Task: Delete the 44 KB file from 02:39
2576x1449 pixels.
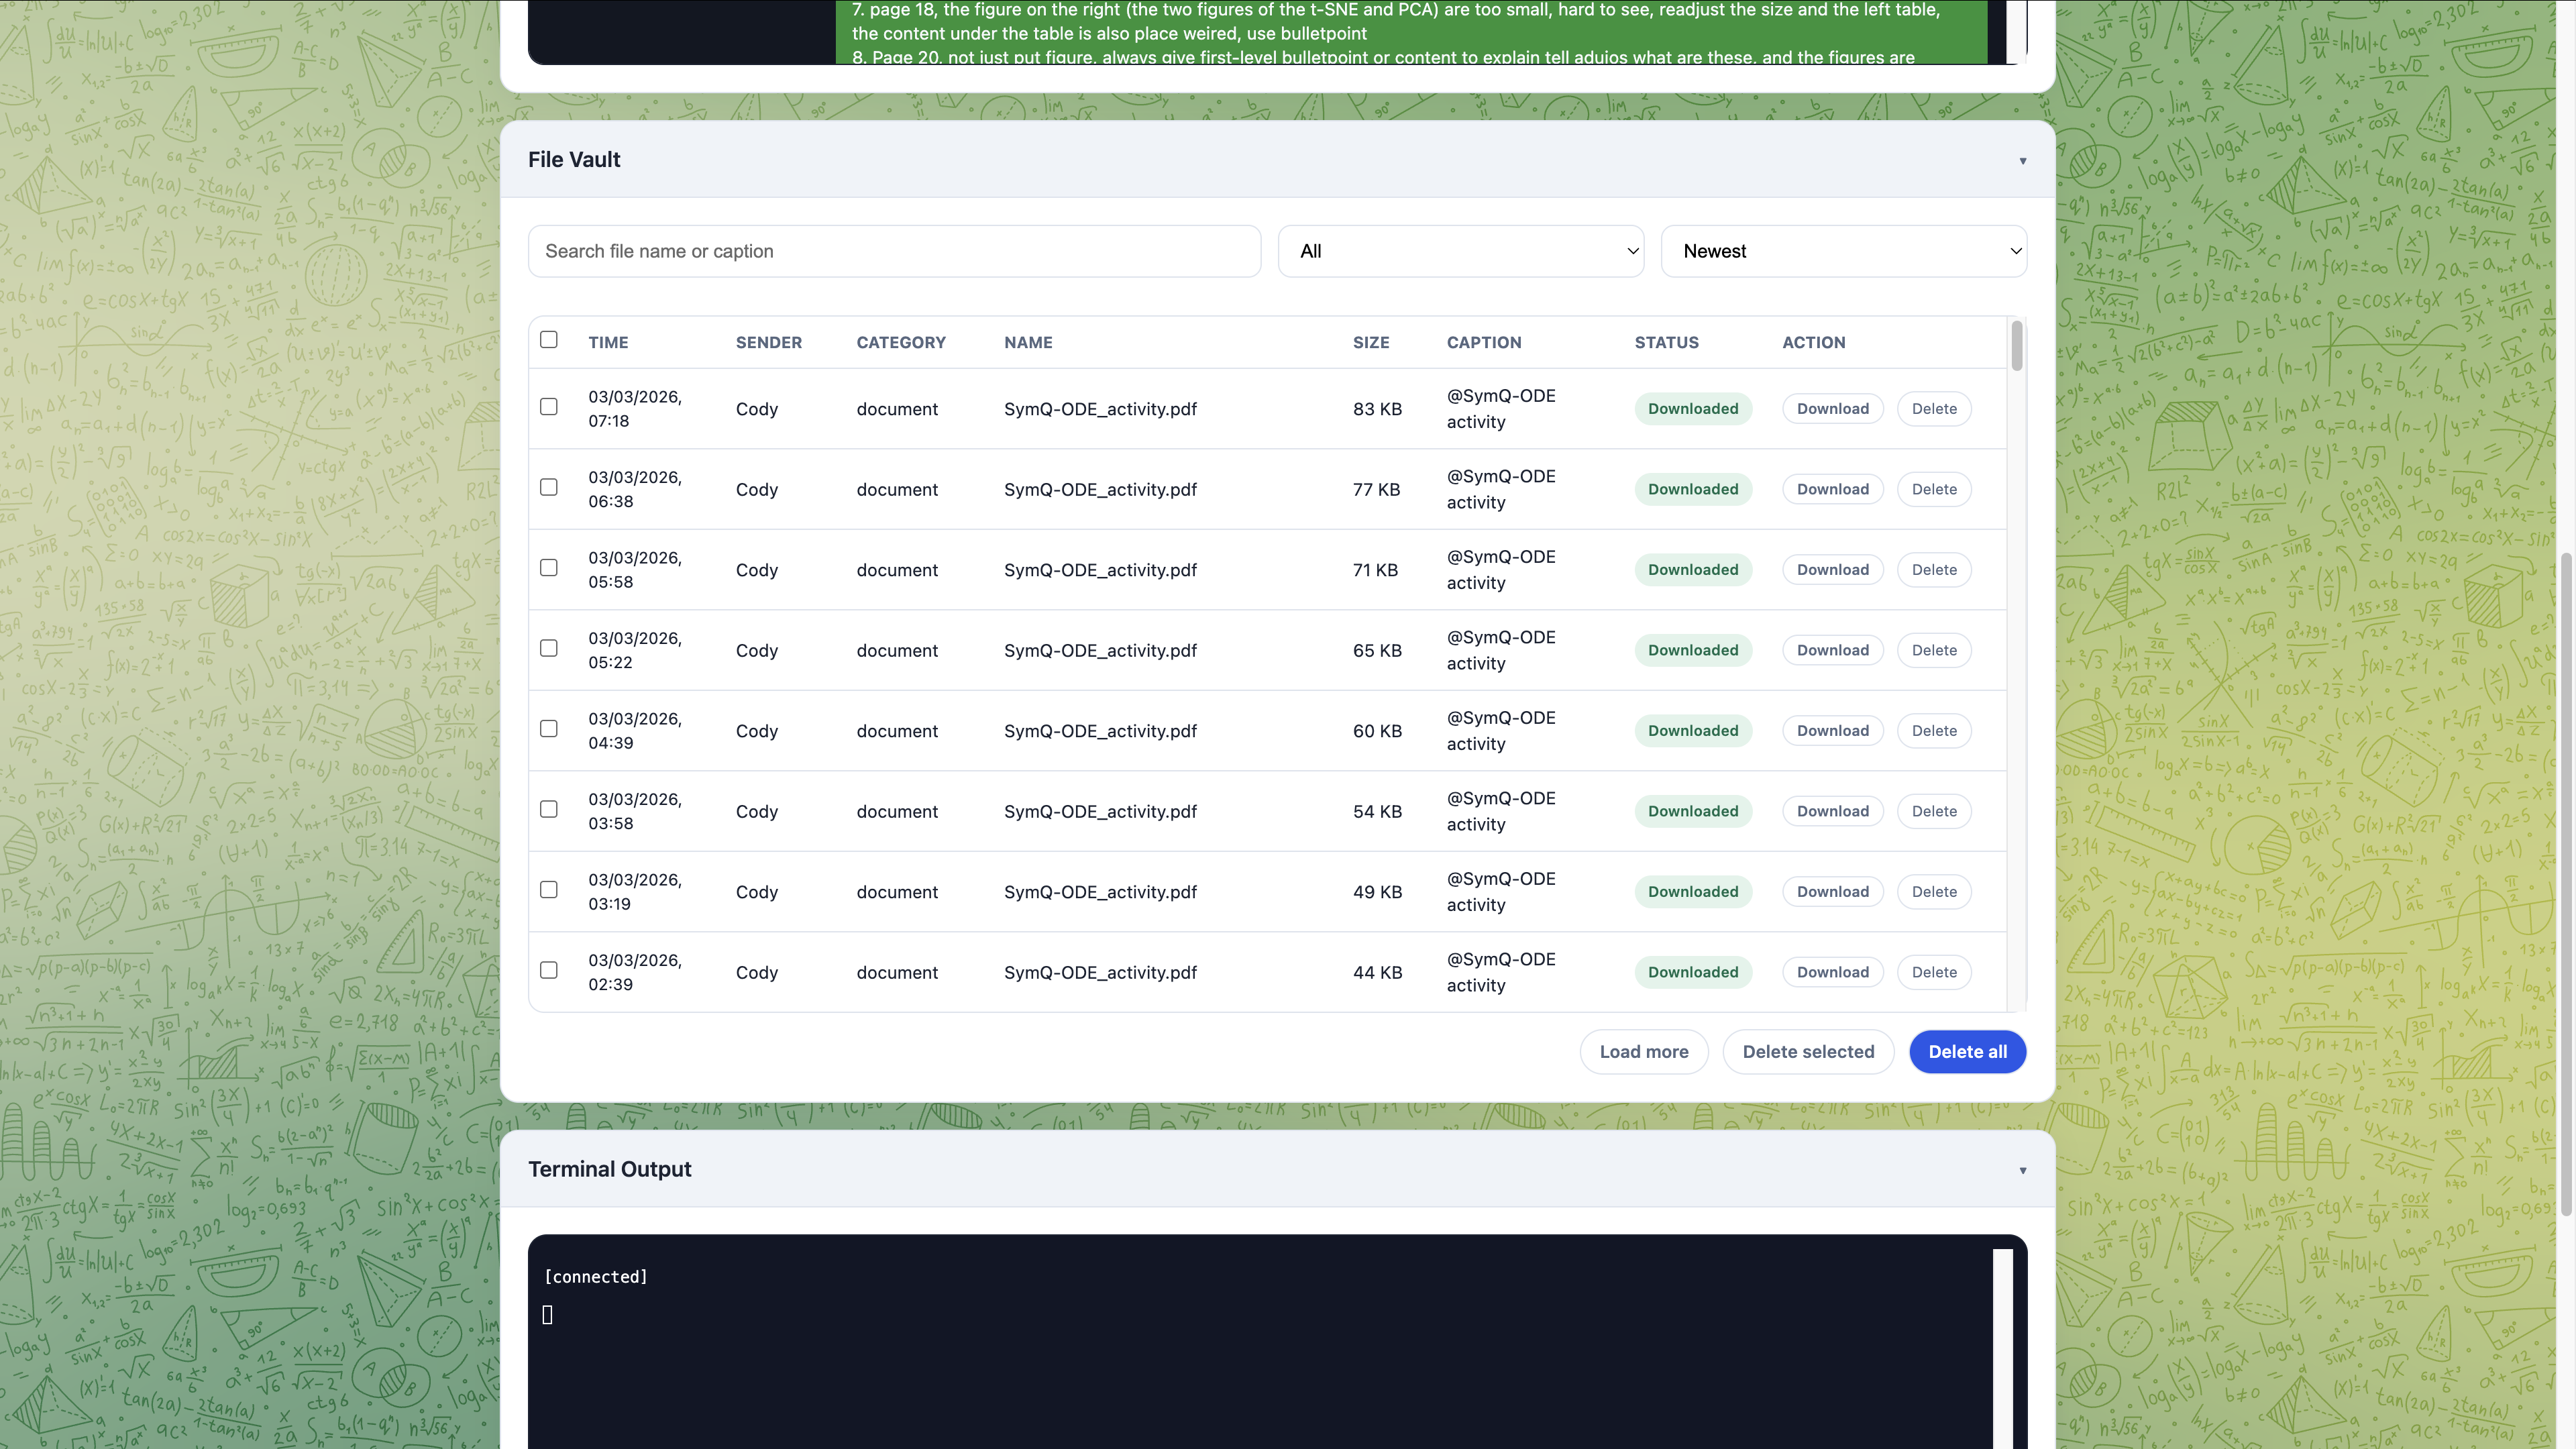Action: click(x=1934, y=972)
